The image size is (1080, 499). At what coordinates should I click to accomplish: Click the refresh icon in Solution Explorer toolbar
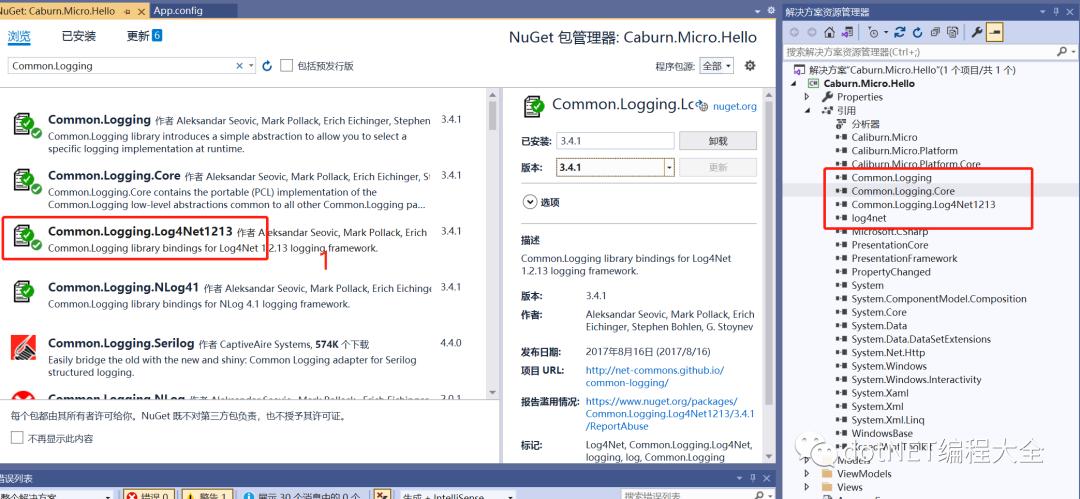point(917,32)
